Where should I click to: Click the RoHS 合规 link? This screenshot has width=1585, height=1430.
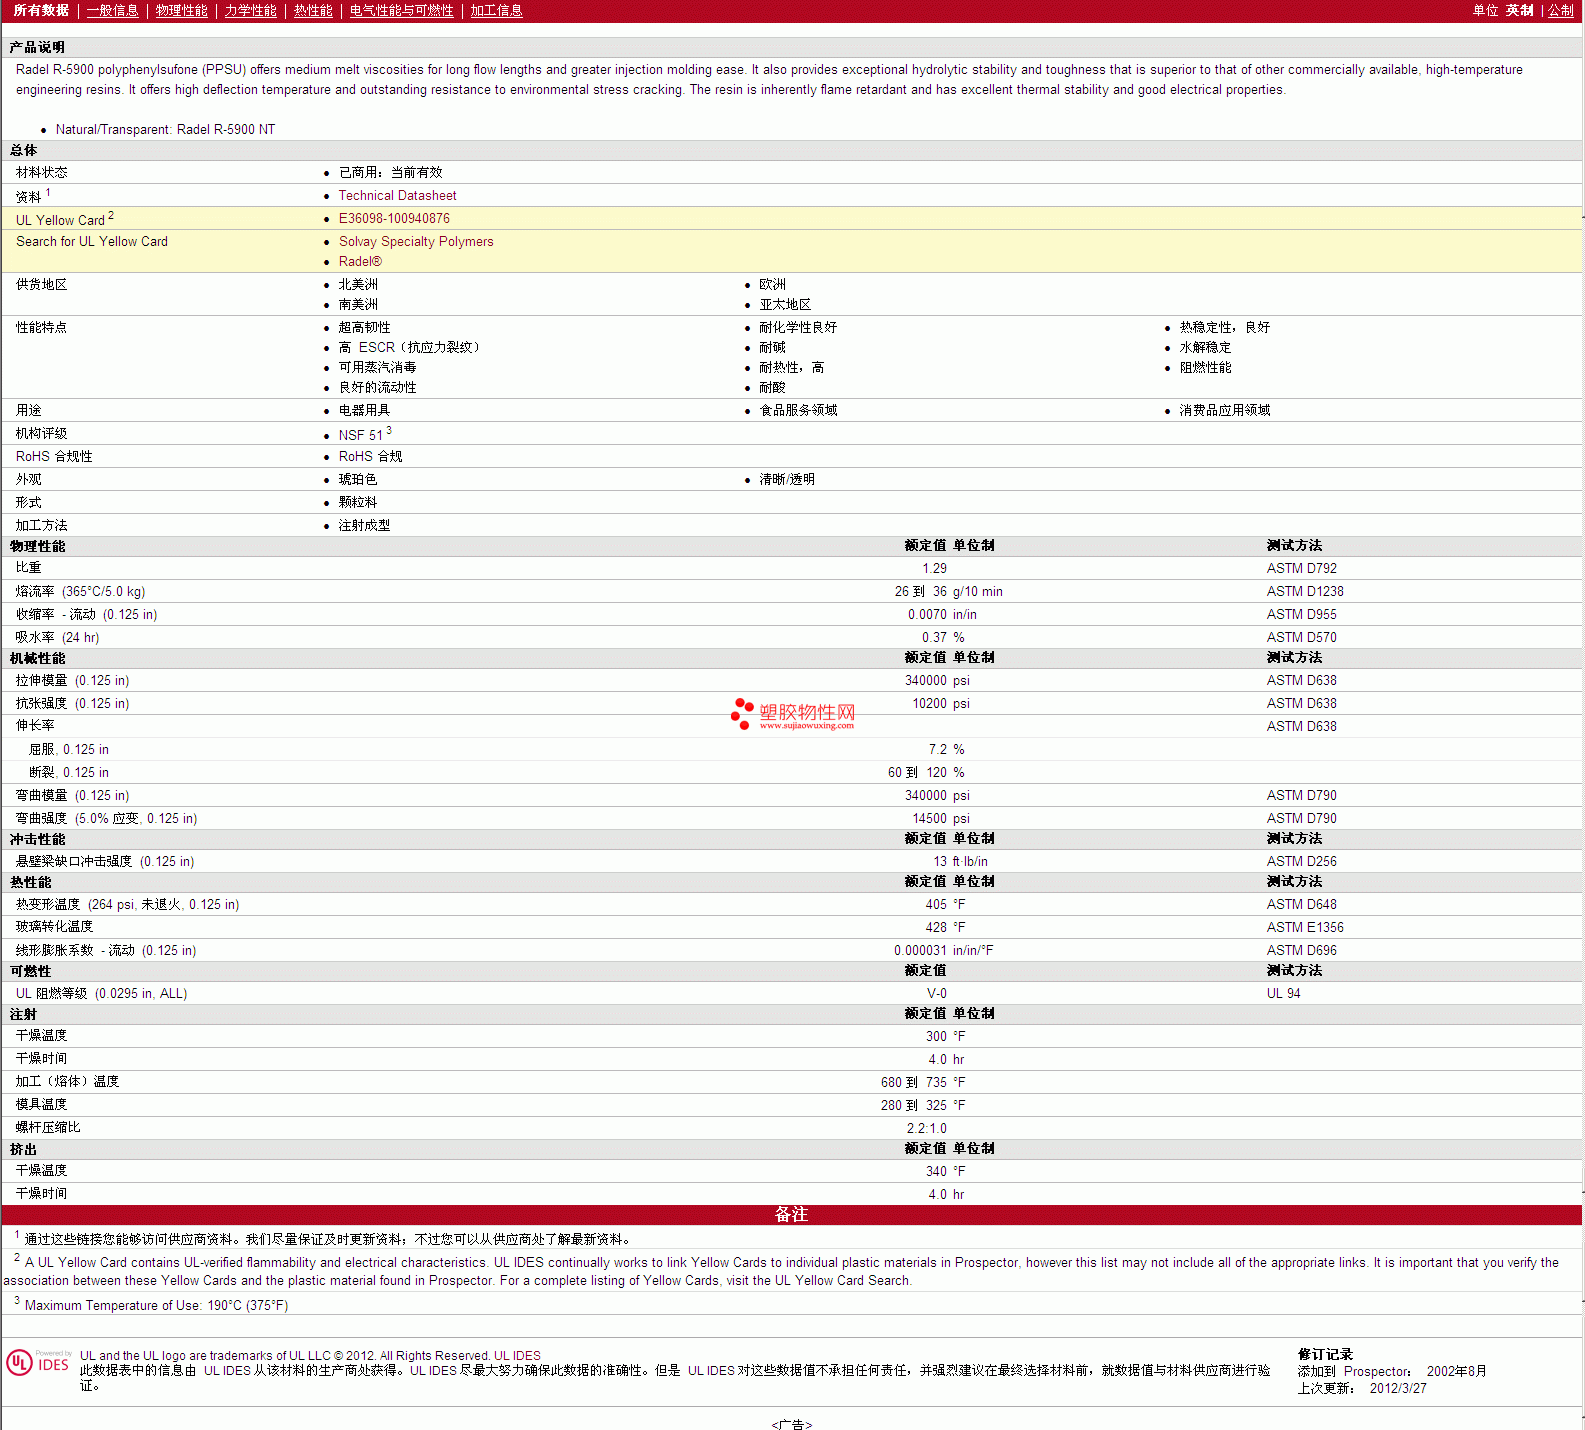pos(370,457)
